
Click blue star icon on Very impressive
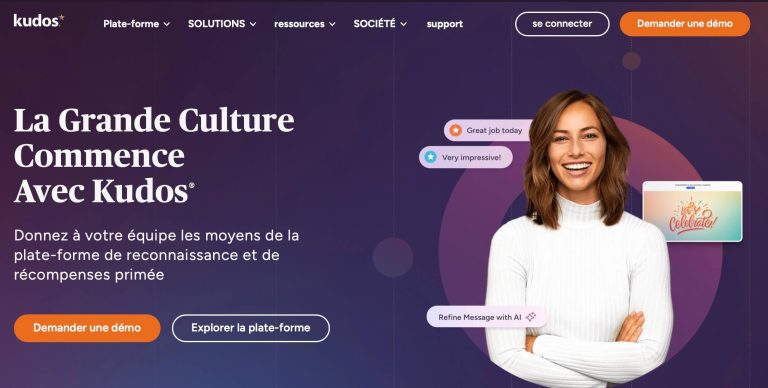[x=431, y=157]
